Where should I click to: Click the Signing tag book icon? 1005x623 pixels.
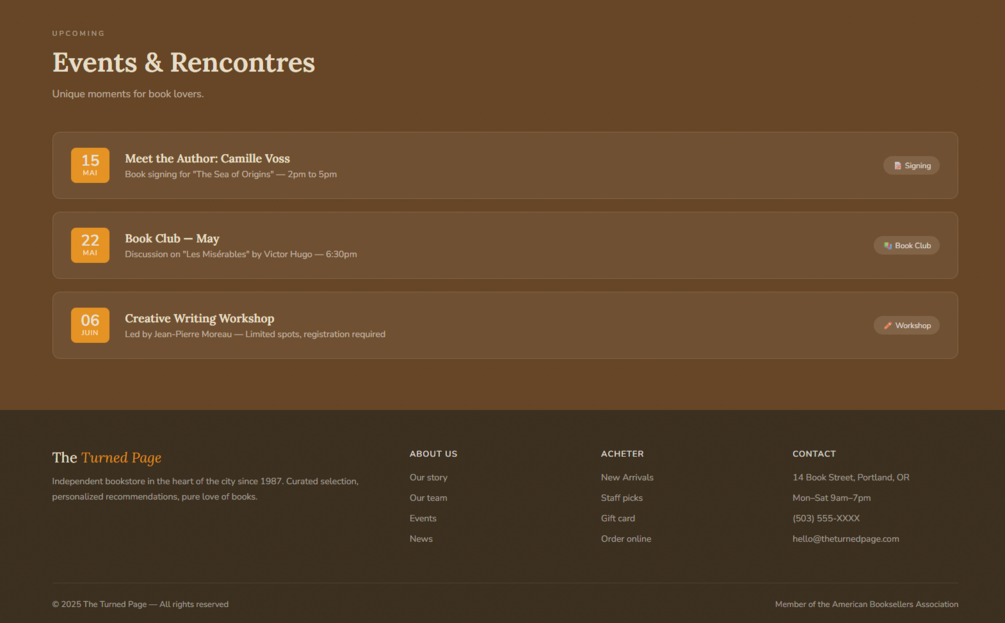(897, 165)
